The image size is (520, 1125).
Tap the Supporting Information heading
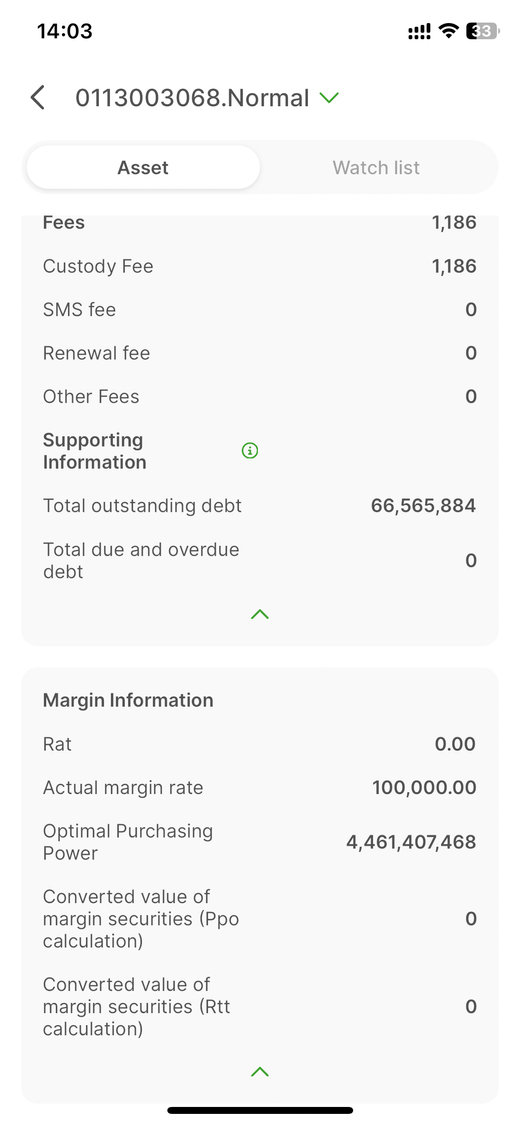95,451
